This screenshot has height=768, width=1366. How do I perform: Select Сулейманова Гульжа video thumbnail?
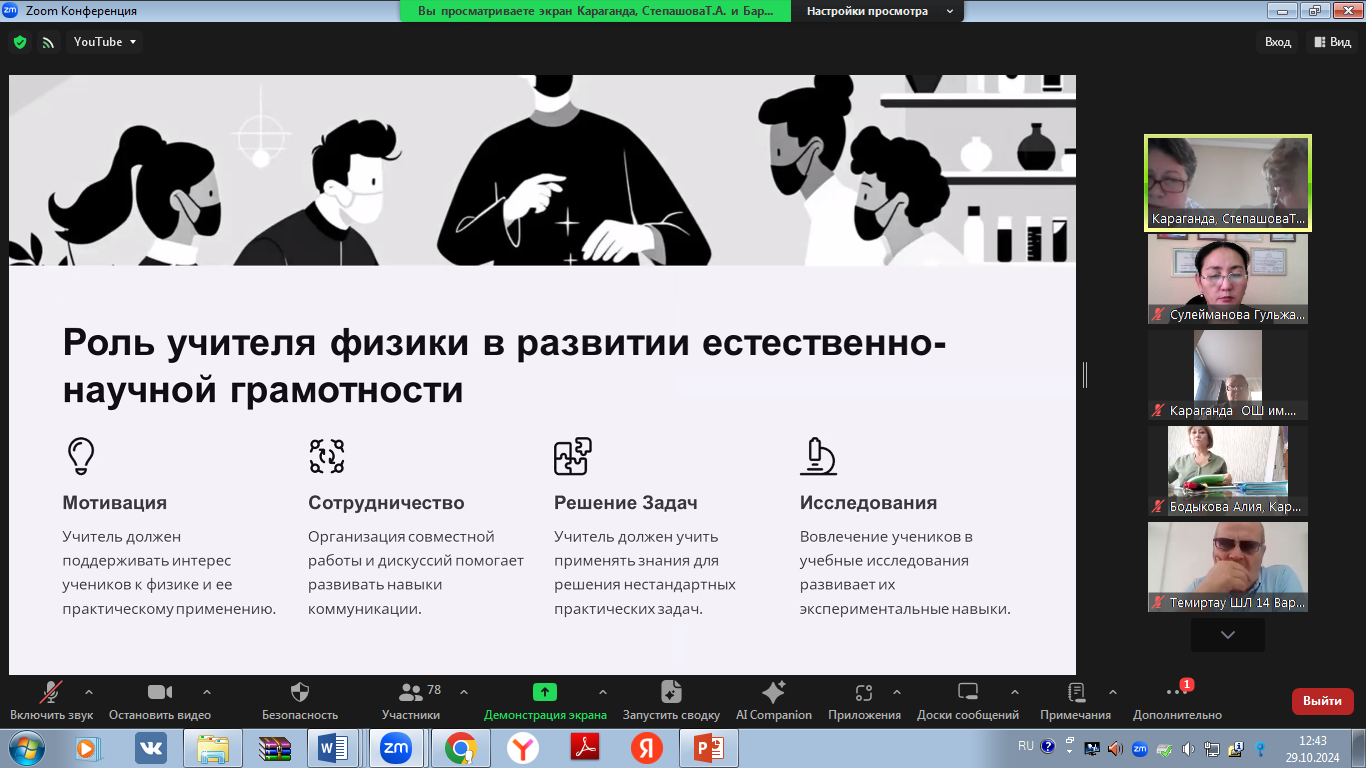point(1227,279)
